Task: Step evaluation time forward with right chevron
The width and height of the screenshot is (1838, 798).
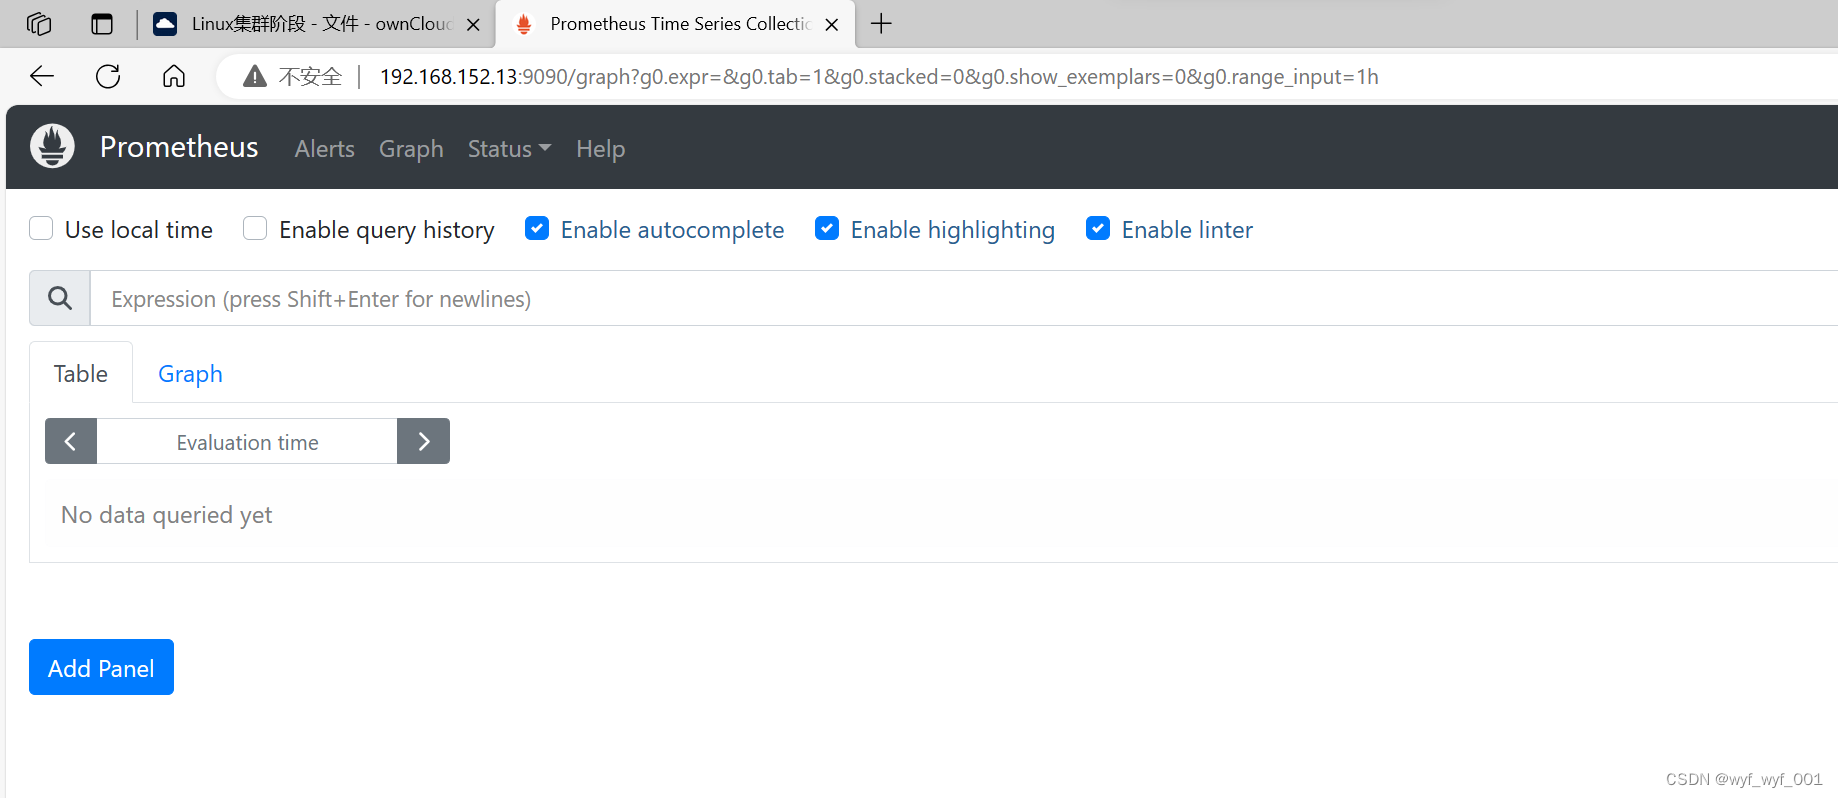Action: point(423,441)
